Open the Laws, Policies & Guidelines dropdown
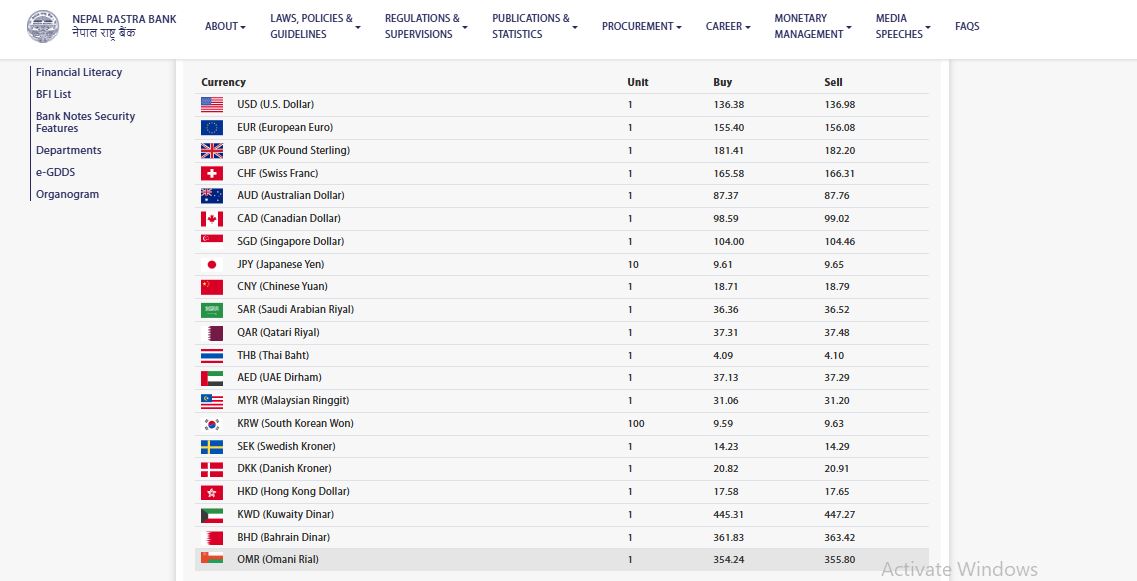This screenshot has width=1137, height=581. [x=314, y=26]
